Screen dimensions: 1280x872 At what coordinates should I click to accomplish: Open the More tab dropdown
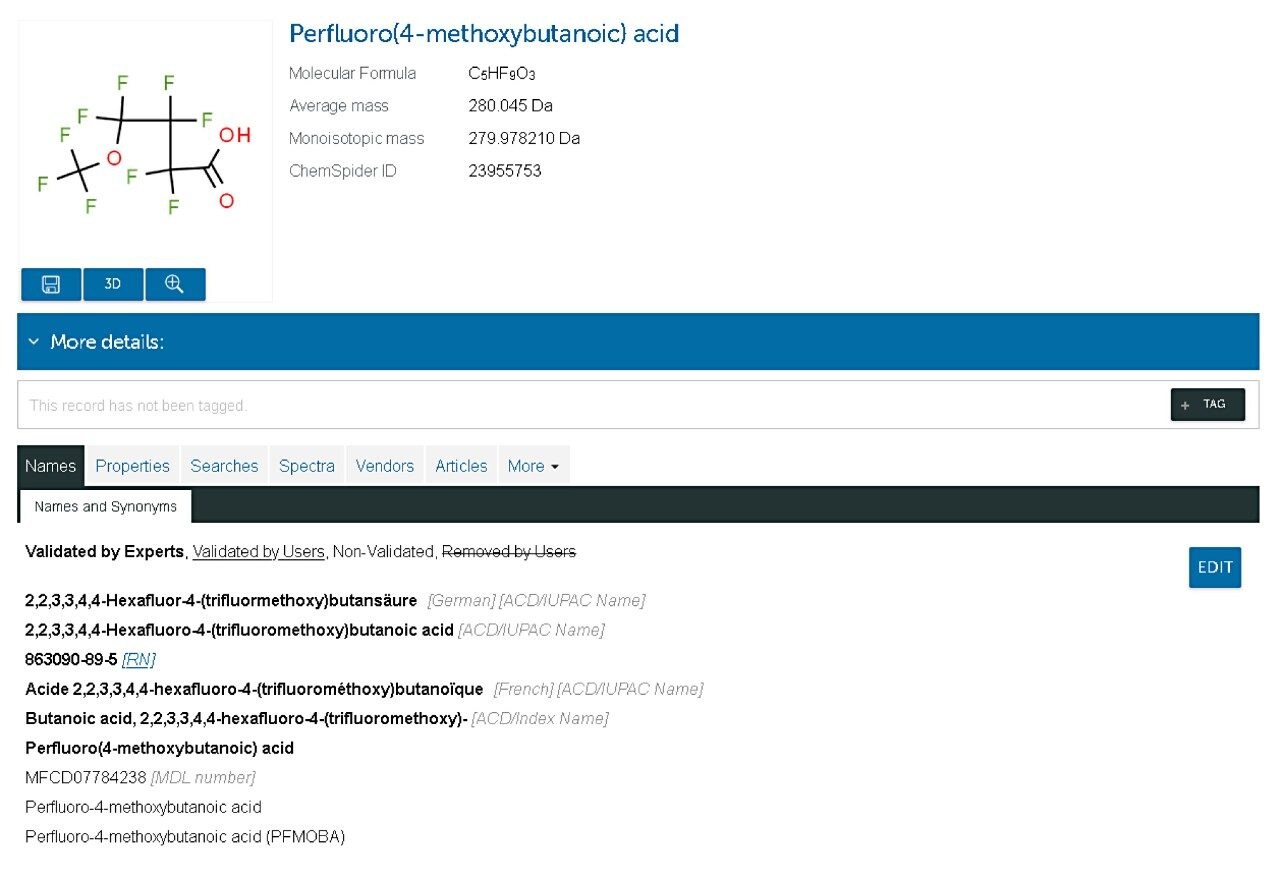coord(533,464)
